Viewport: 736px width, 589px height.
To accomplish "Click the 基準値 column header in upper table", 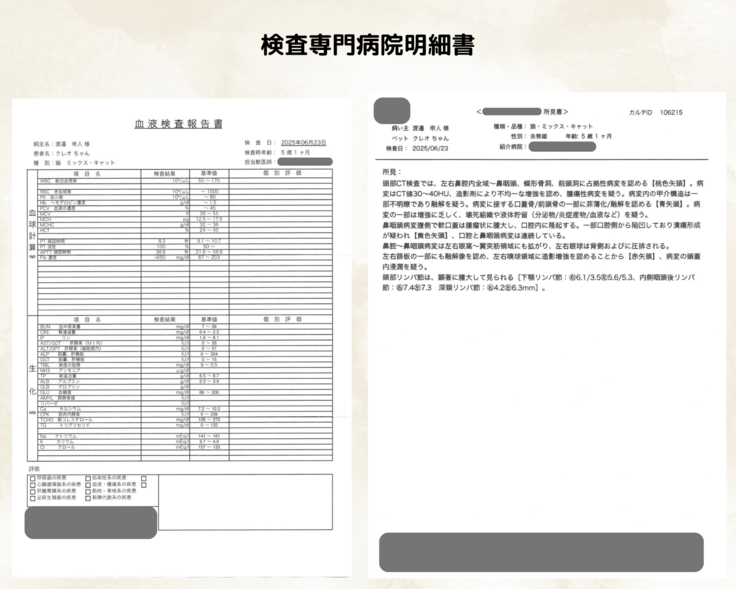I will click(208, 173).
